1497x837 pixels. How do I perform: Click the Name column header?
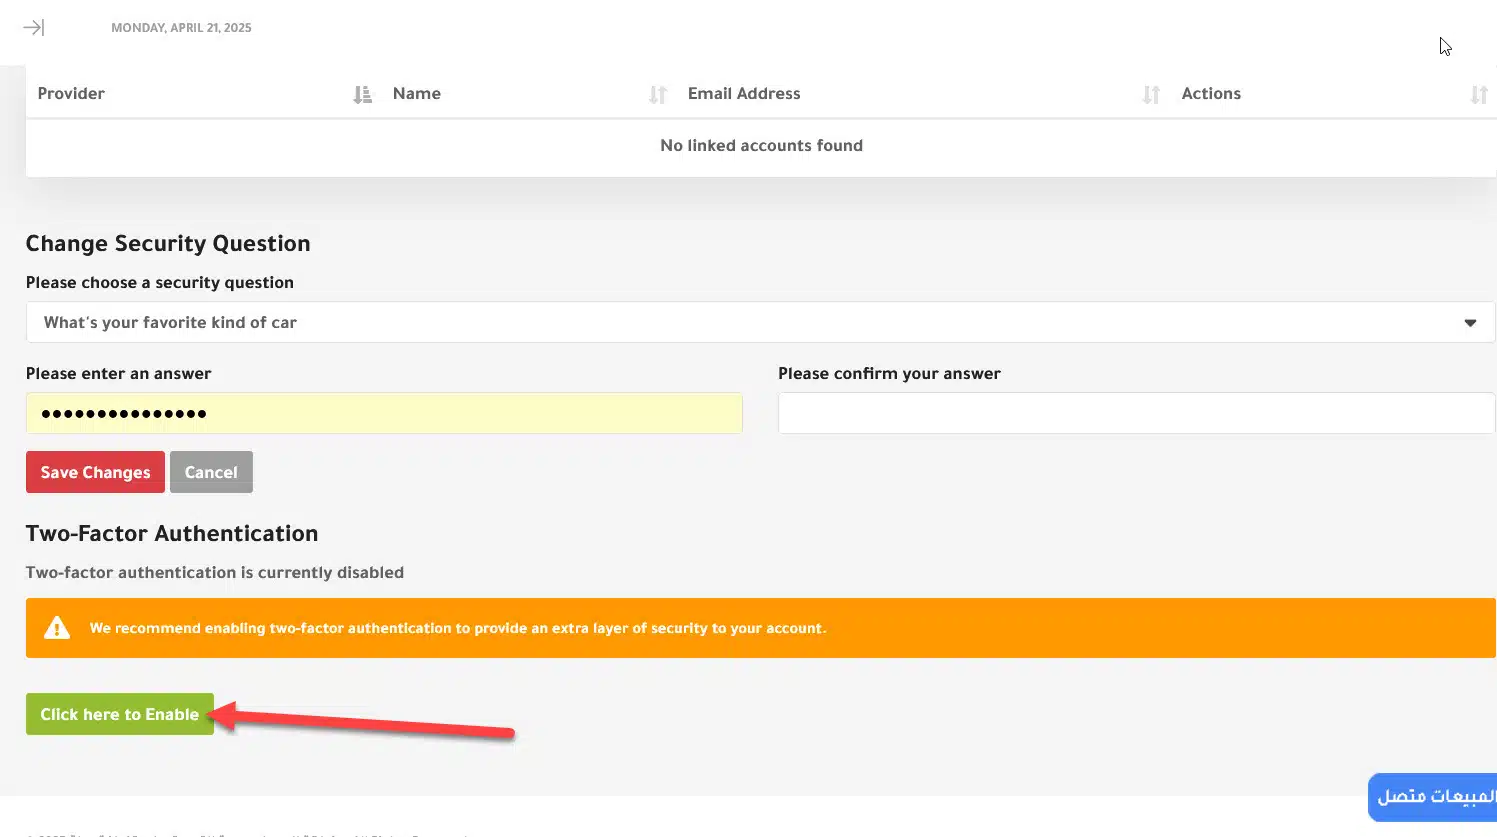pos(416,93)
